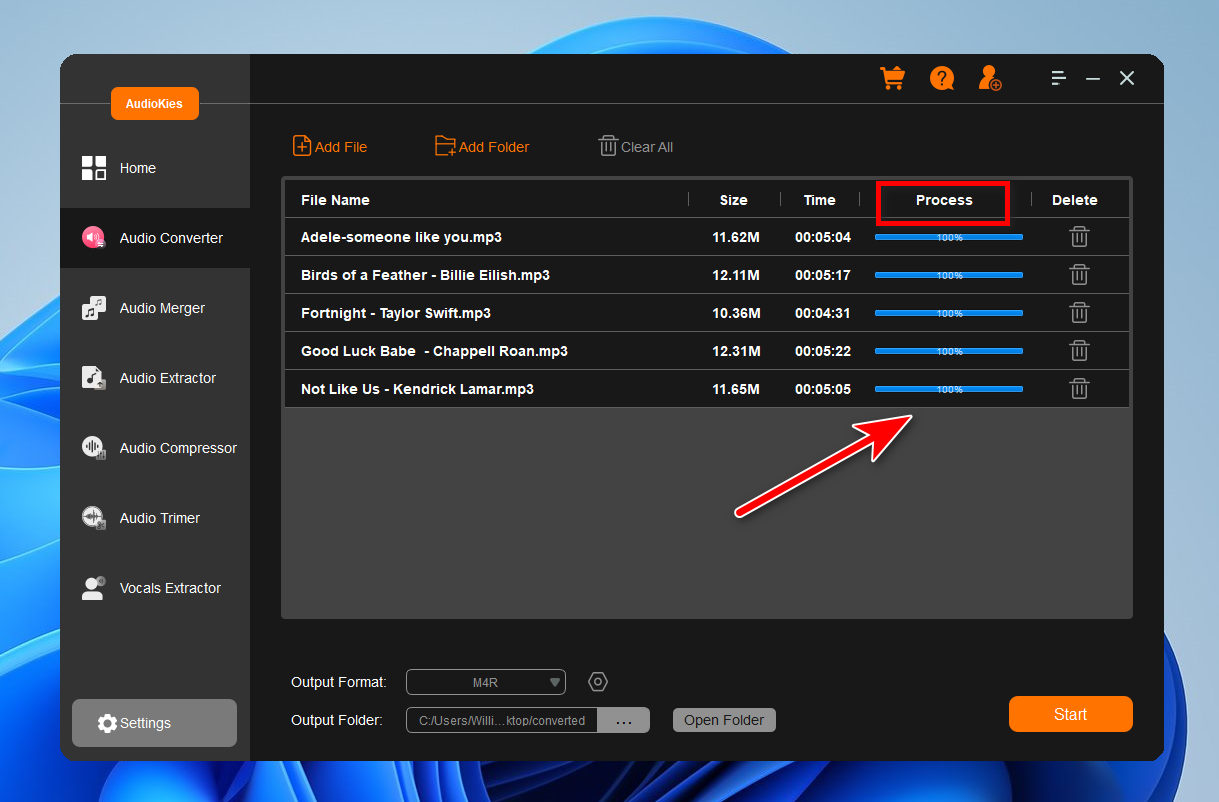The width and height of the screenshot is (1219, 802).
Task: Delete Birds of a Feather file row
Action: 1079,275
